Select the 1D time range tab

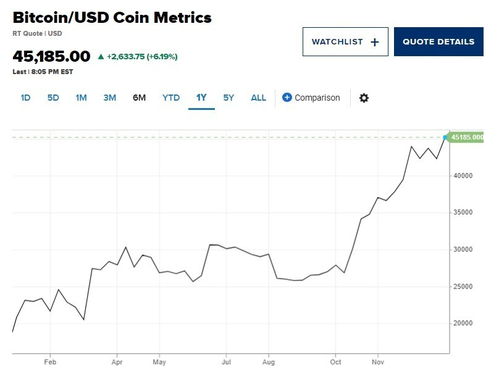pyautogui.click(x=26, y=98)
